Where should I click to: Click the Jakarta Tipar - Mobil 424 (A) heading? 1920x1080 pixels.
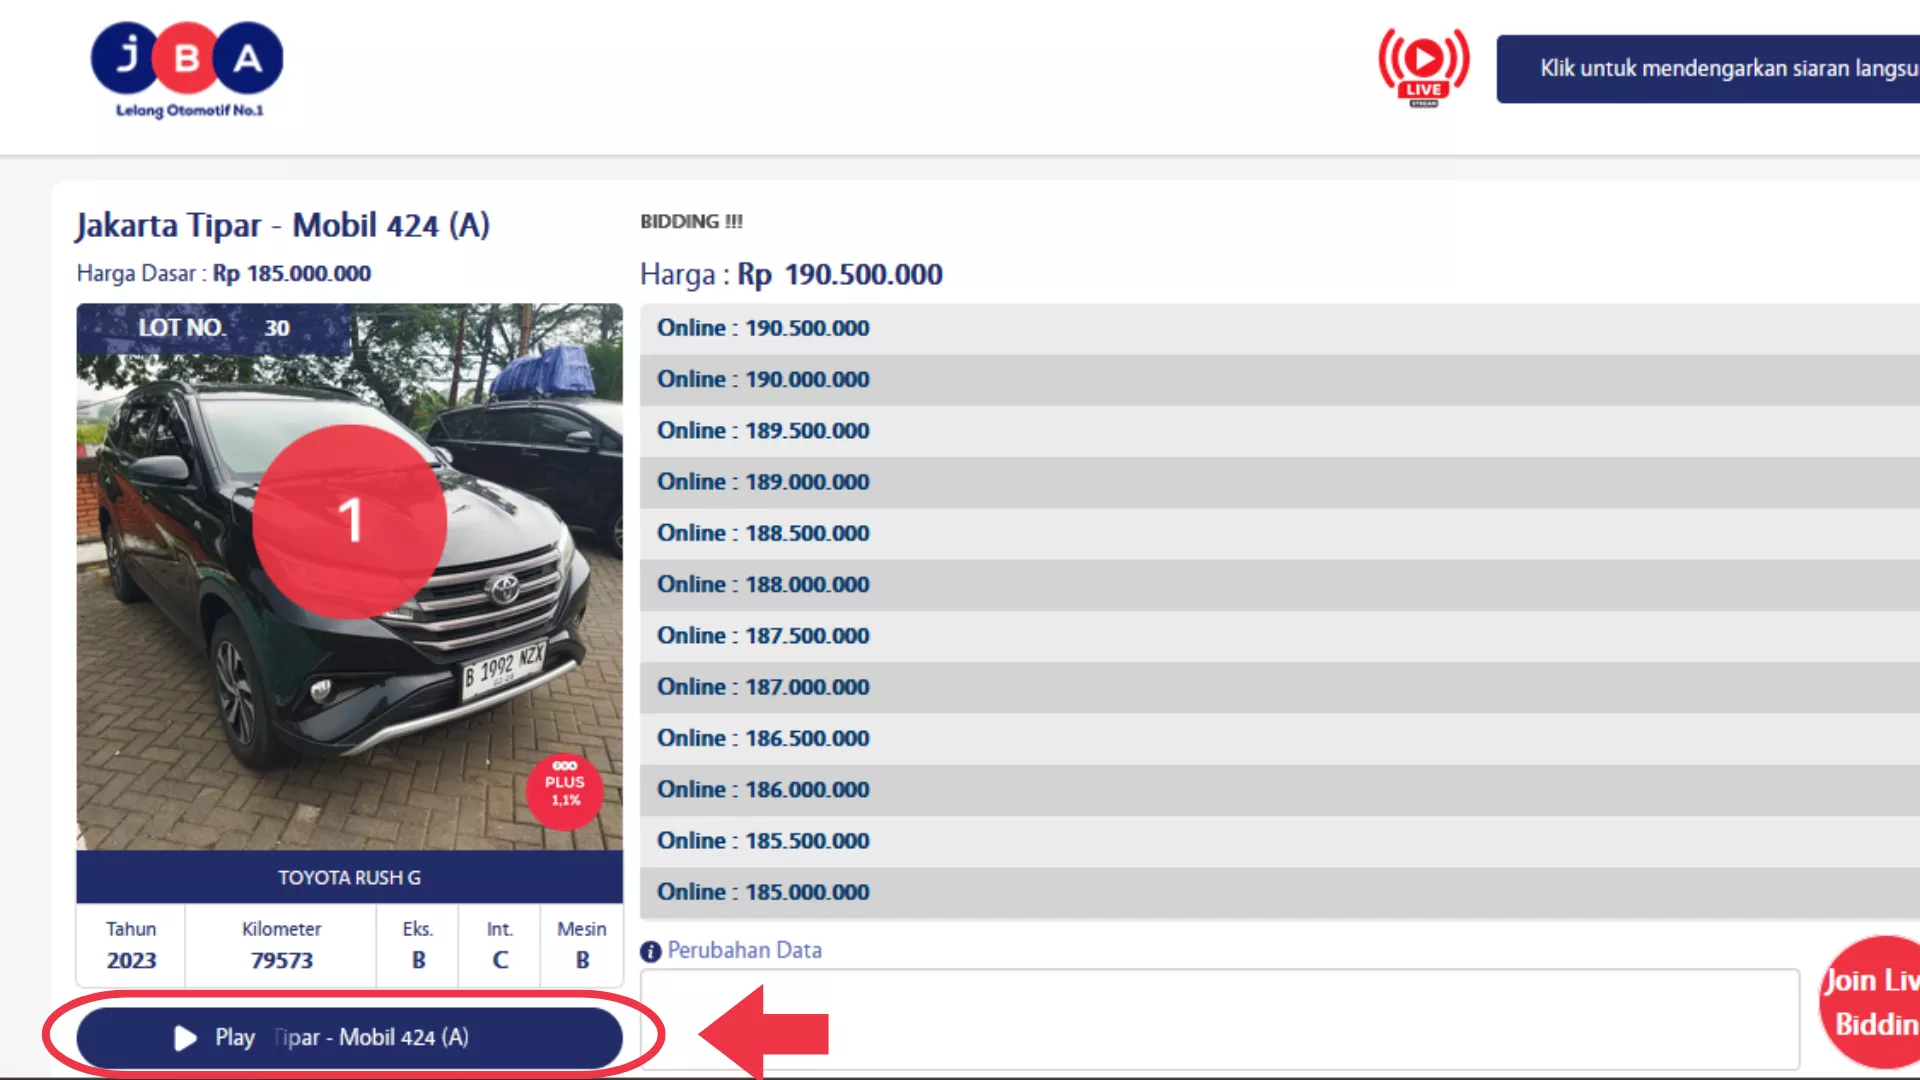(x=283, y=225)
